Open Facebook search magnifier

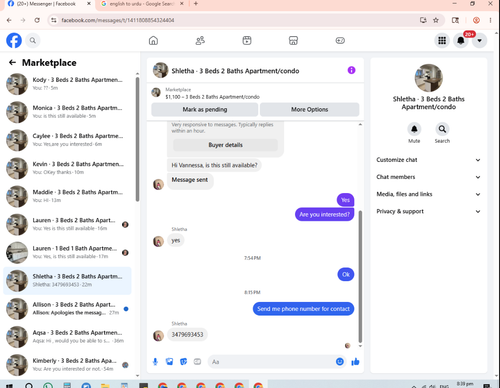[x=32, y=41]
